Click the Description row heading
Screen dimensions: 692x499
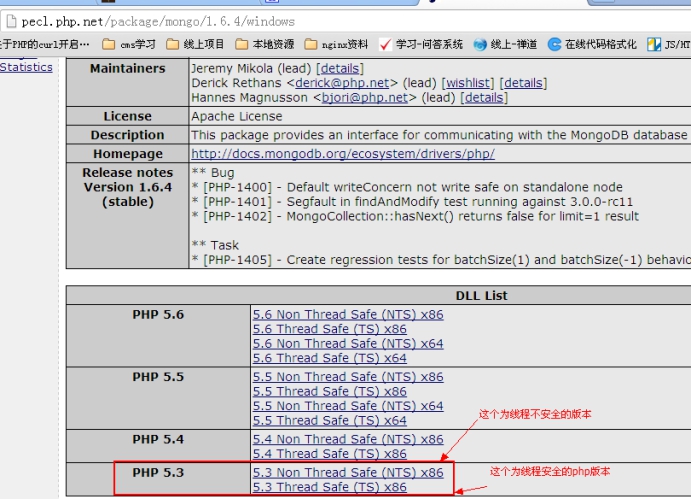(128, 135)
